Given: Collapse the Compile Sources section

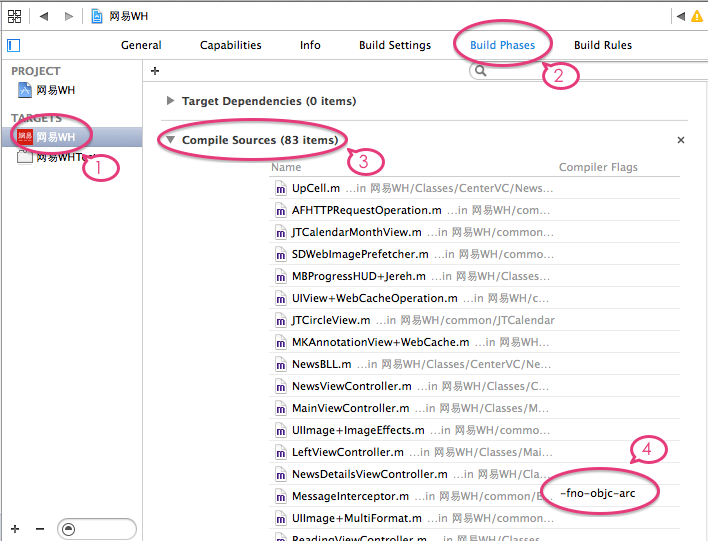Looking at the screenshot, I should pos(171,140).
